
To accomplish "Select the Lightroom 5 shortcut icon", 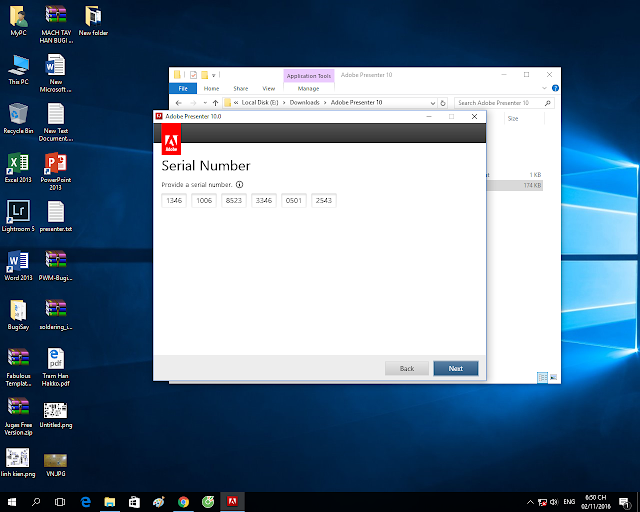I will 18,211.
